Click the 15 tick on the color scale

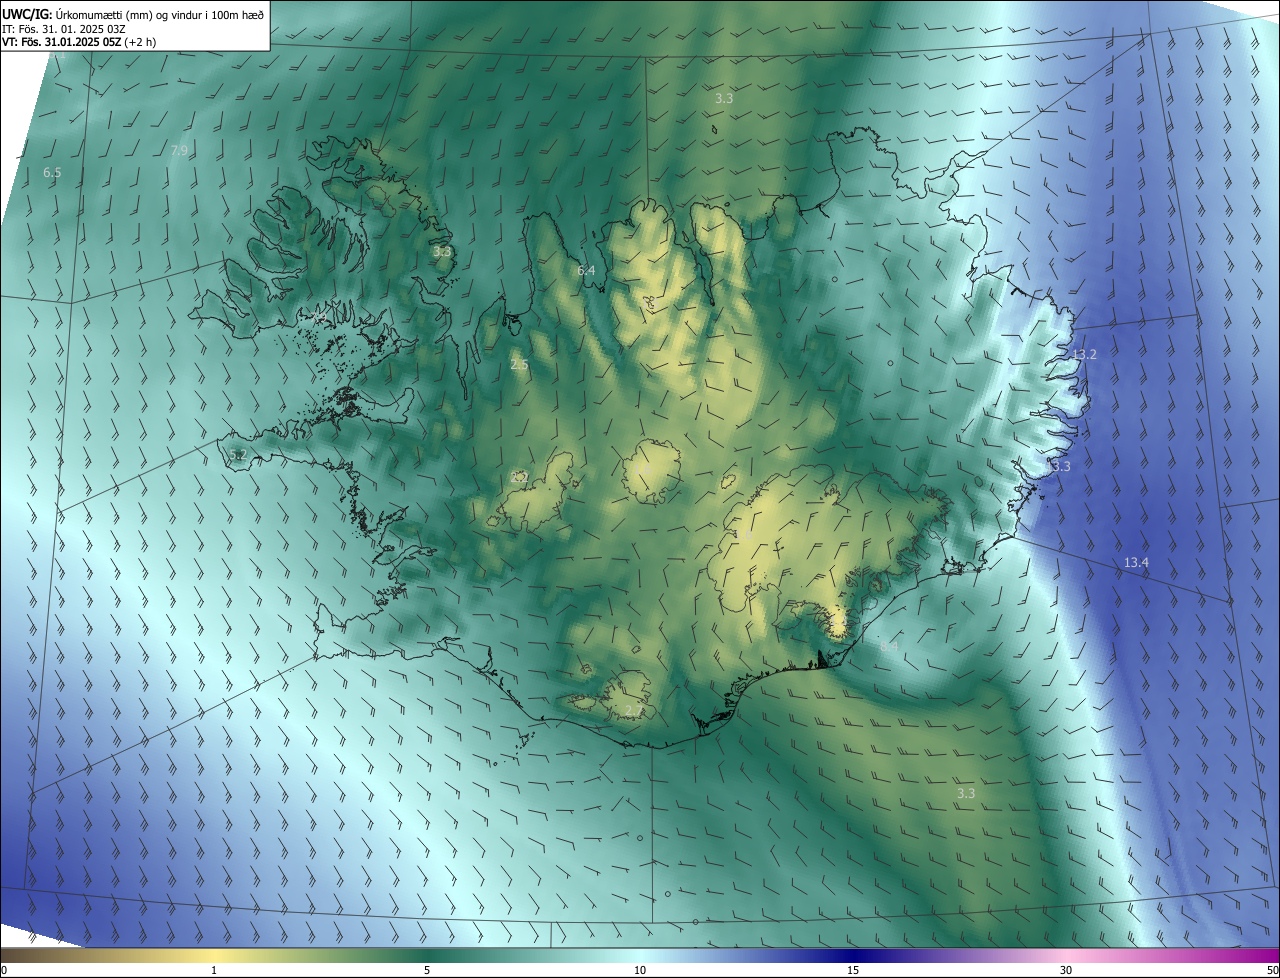click(x=853, y=970)
